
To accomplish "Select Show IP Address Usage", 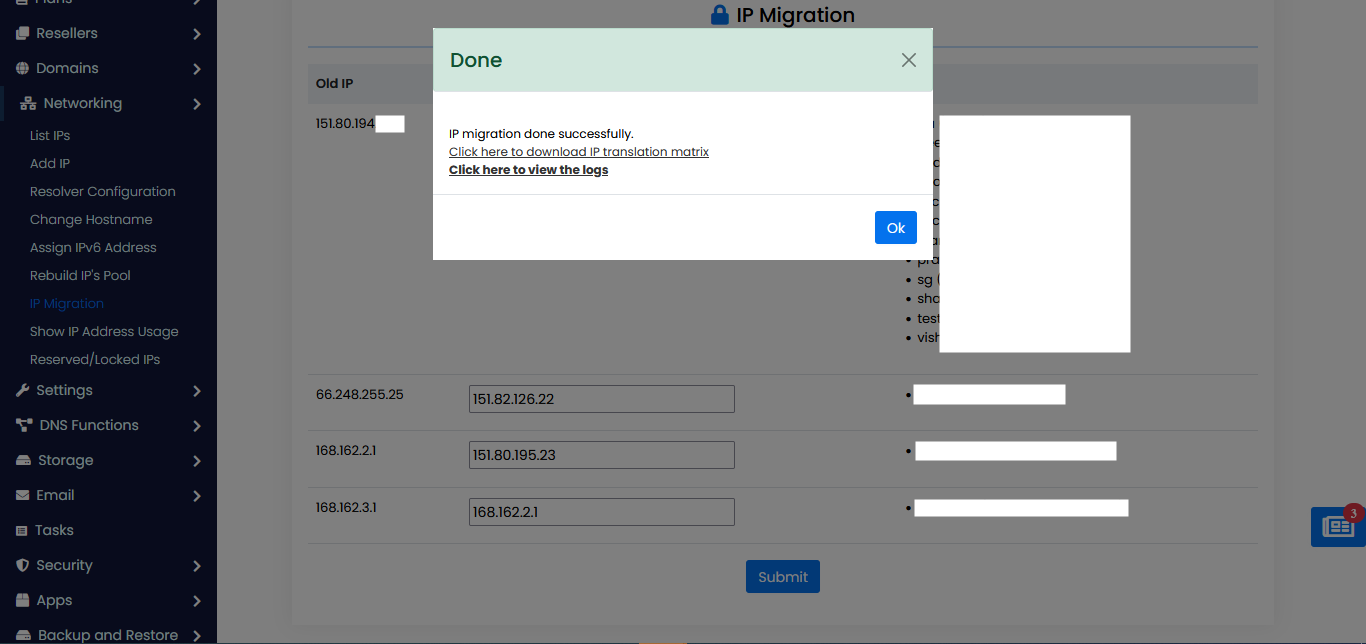I will pos(104,331).
